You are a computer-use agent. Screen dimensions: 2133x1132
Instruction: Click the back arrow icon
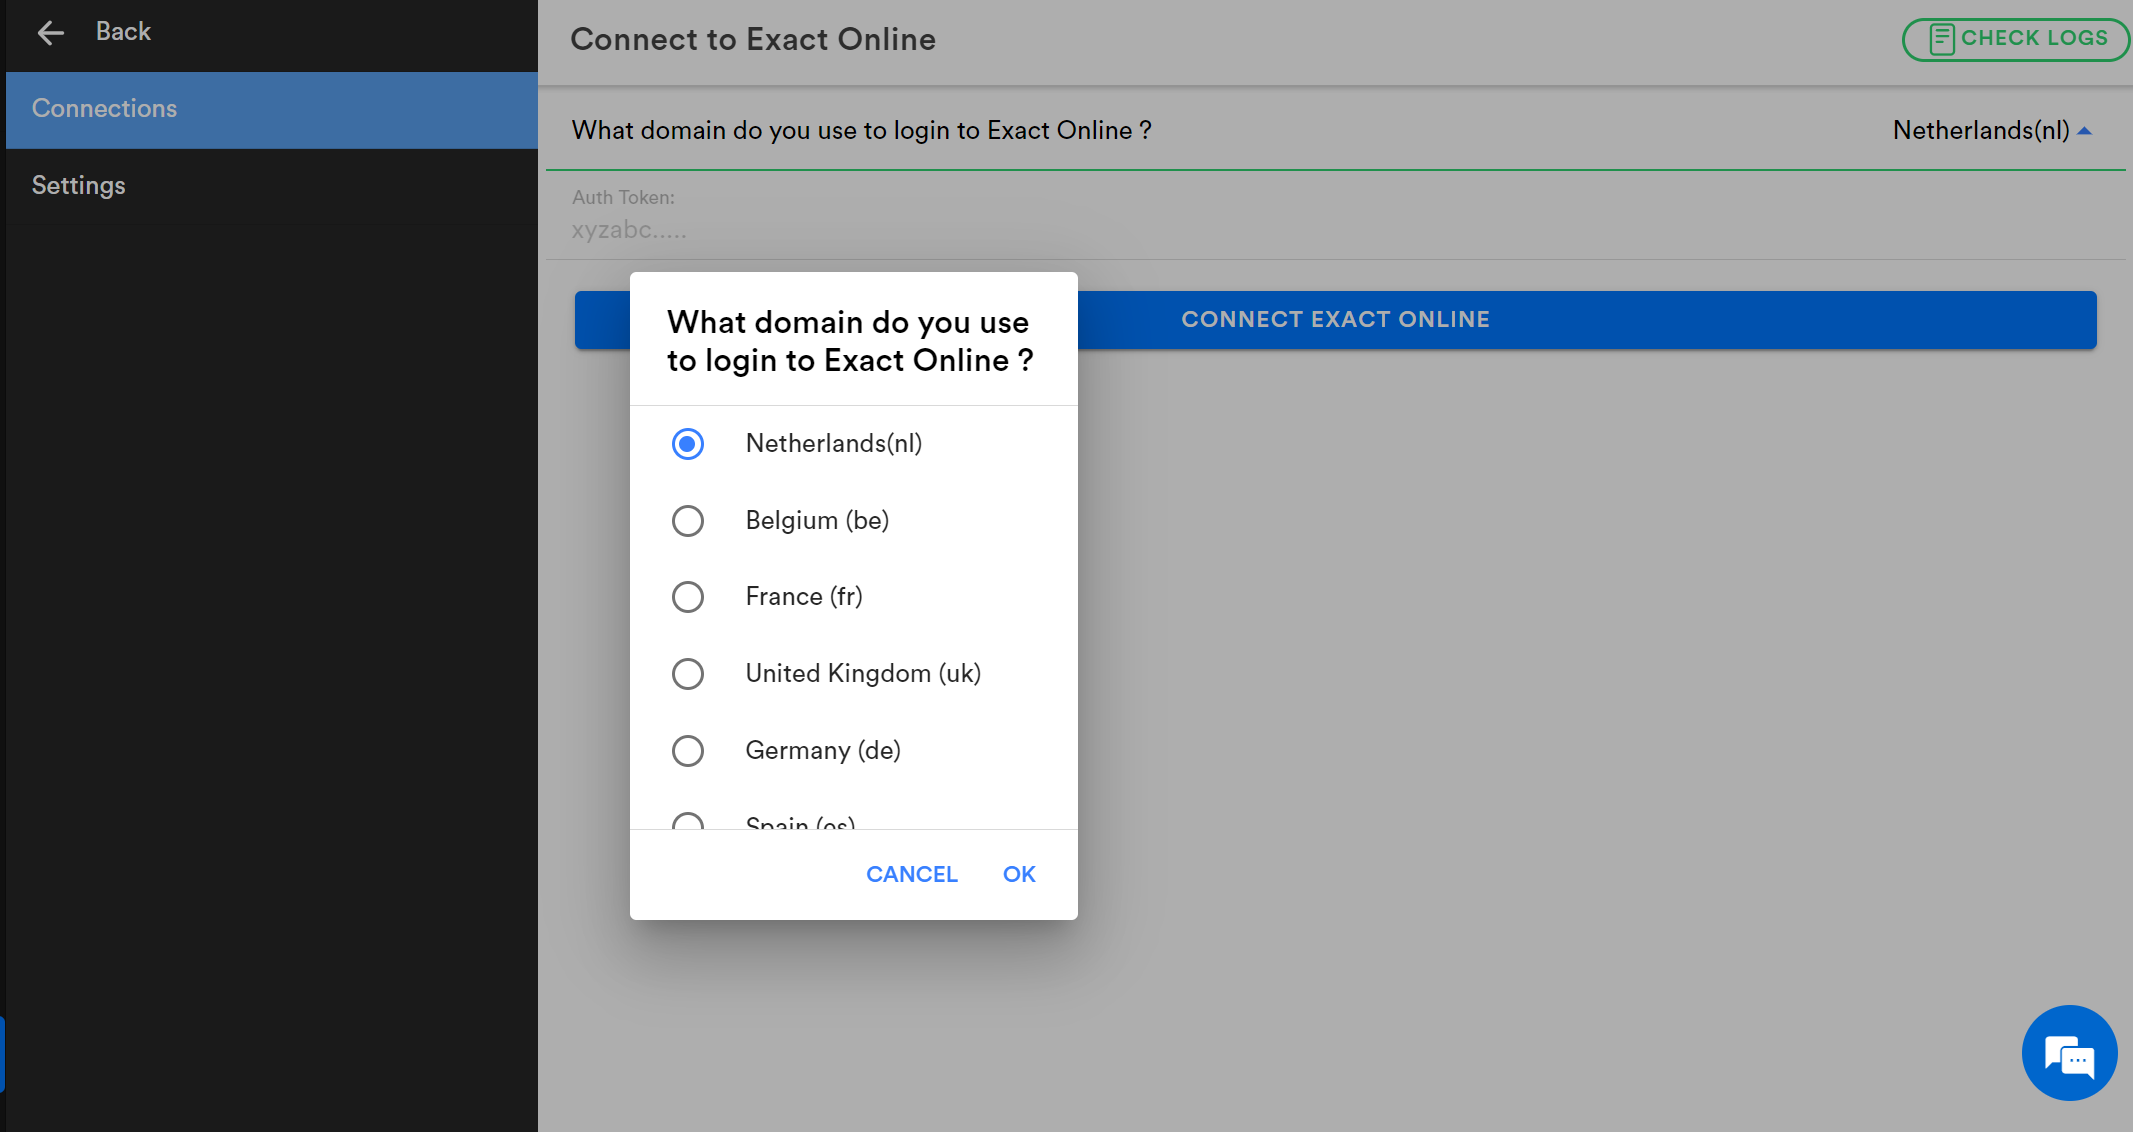pos(50,33)
